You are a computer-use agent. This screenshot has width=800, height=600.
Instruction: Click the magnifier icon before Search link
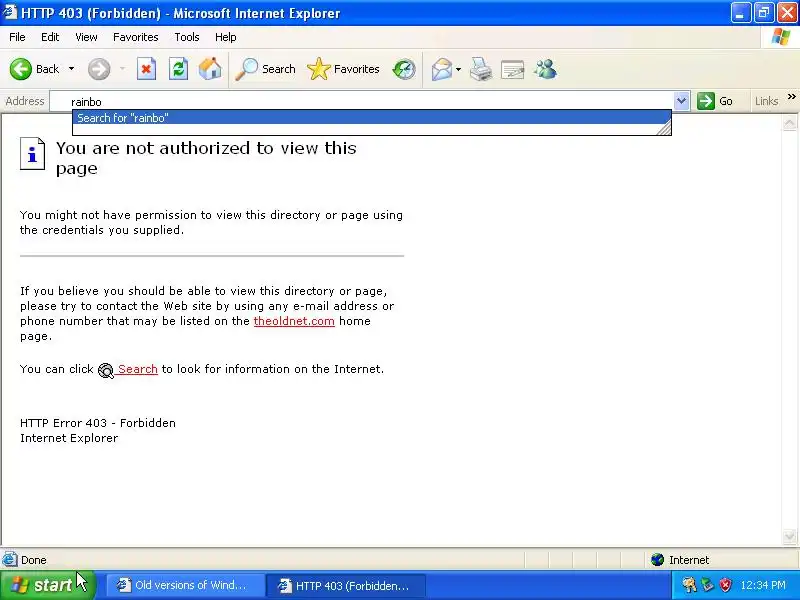(x=106, y=370)
